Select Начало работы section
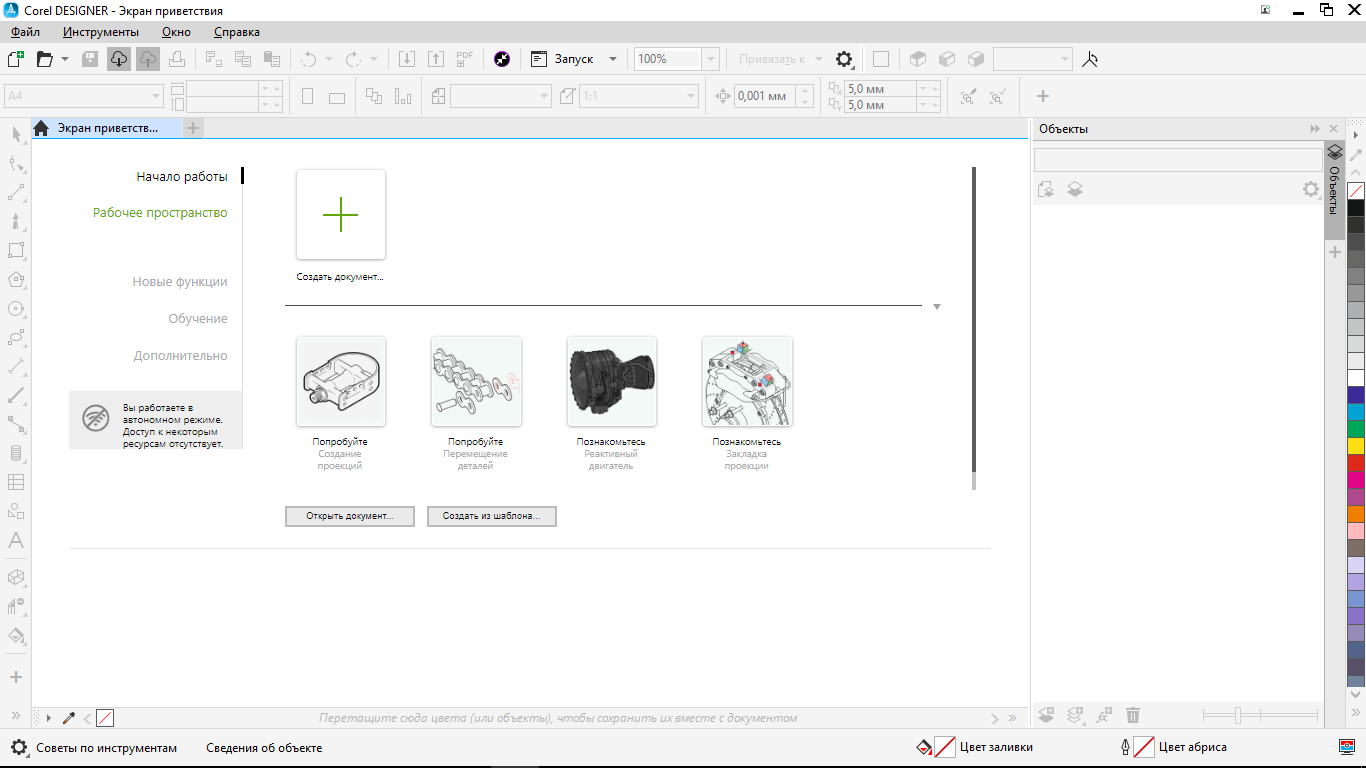 click(x=182, y=177)
